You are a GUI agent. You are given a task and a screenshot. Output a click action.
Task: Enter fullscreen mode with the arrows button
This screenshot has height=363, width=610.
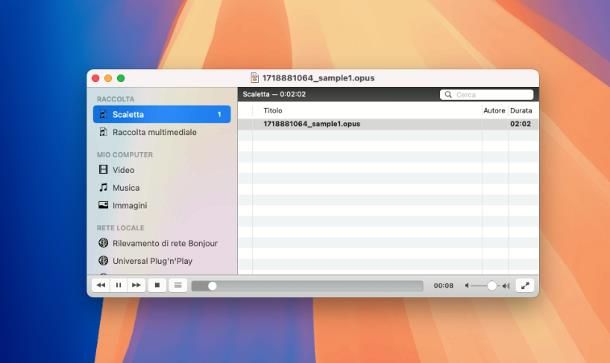[525, 285]
